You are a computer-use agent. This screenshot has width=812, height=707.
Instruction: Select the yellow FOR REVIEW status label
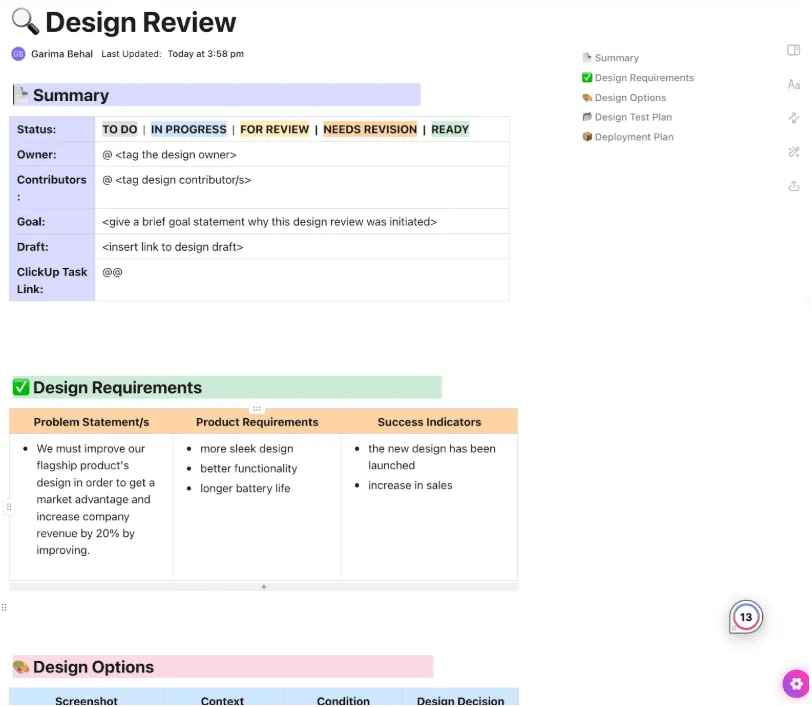click(x=274, y=129)
